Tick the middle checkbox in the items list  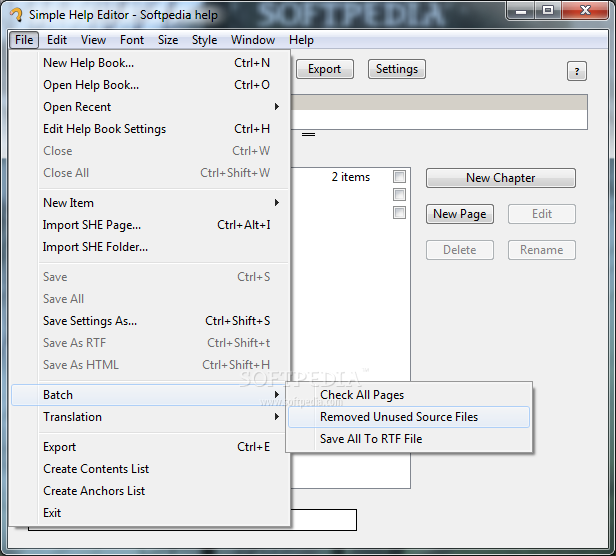[399, 194]
